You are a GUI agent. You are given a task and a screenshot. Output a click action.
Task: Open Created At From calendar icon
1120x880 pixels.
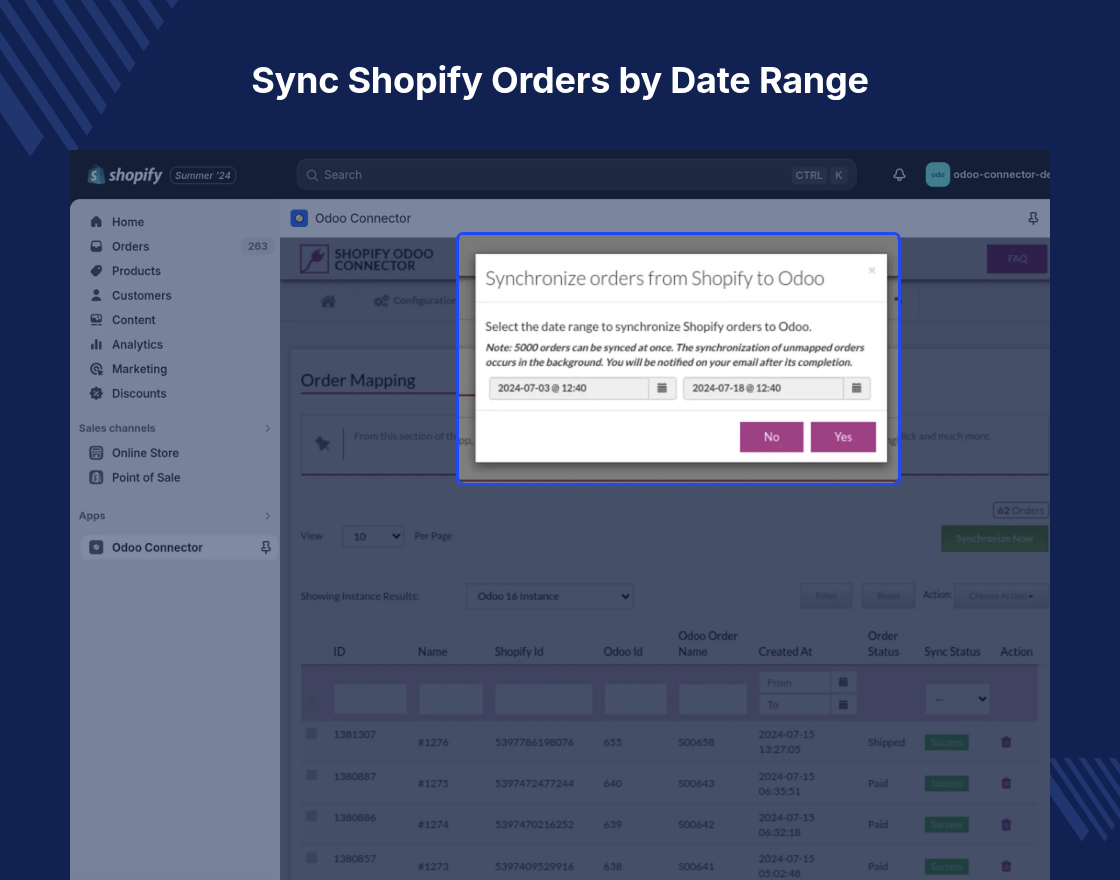843,682
